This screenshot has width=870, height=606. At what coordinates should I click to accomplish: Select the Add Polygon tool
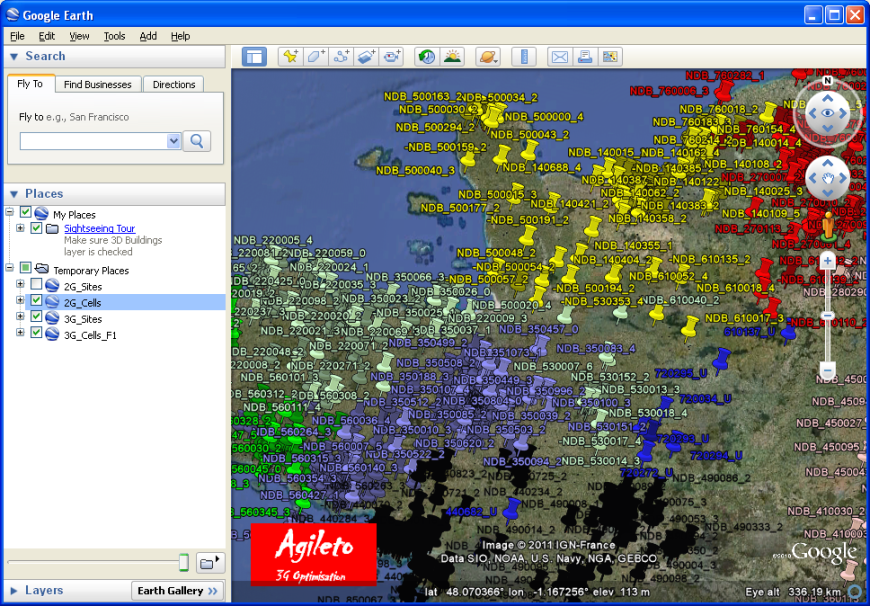pos(316,57)
